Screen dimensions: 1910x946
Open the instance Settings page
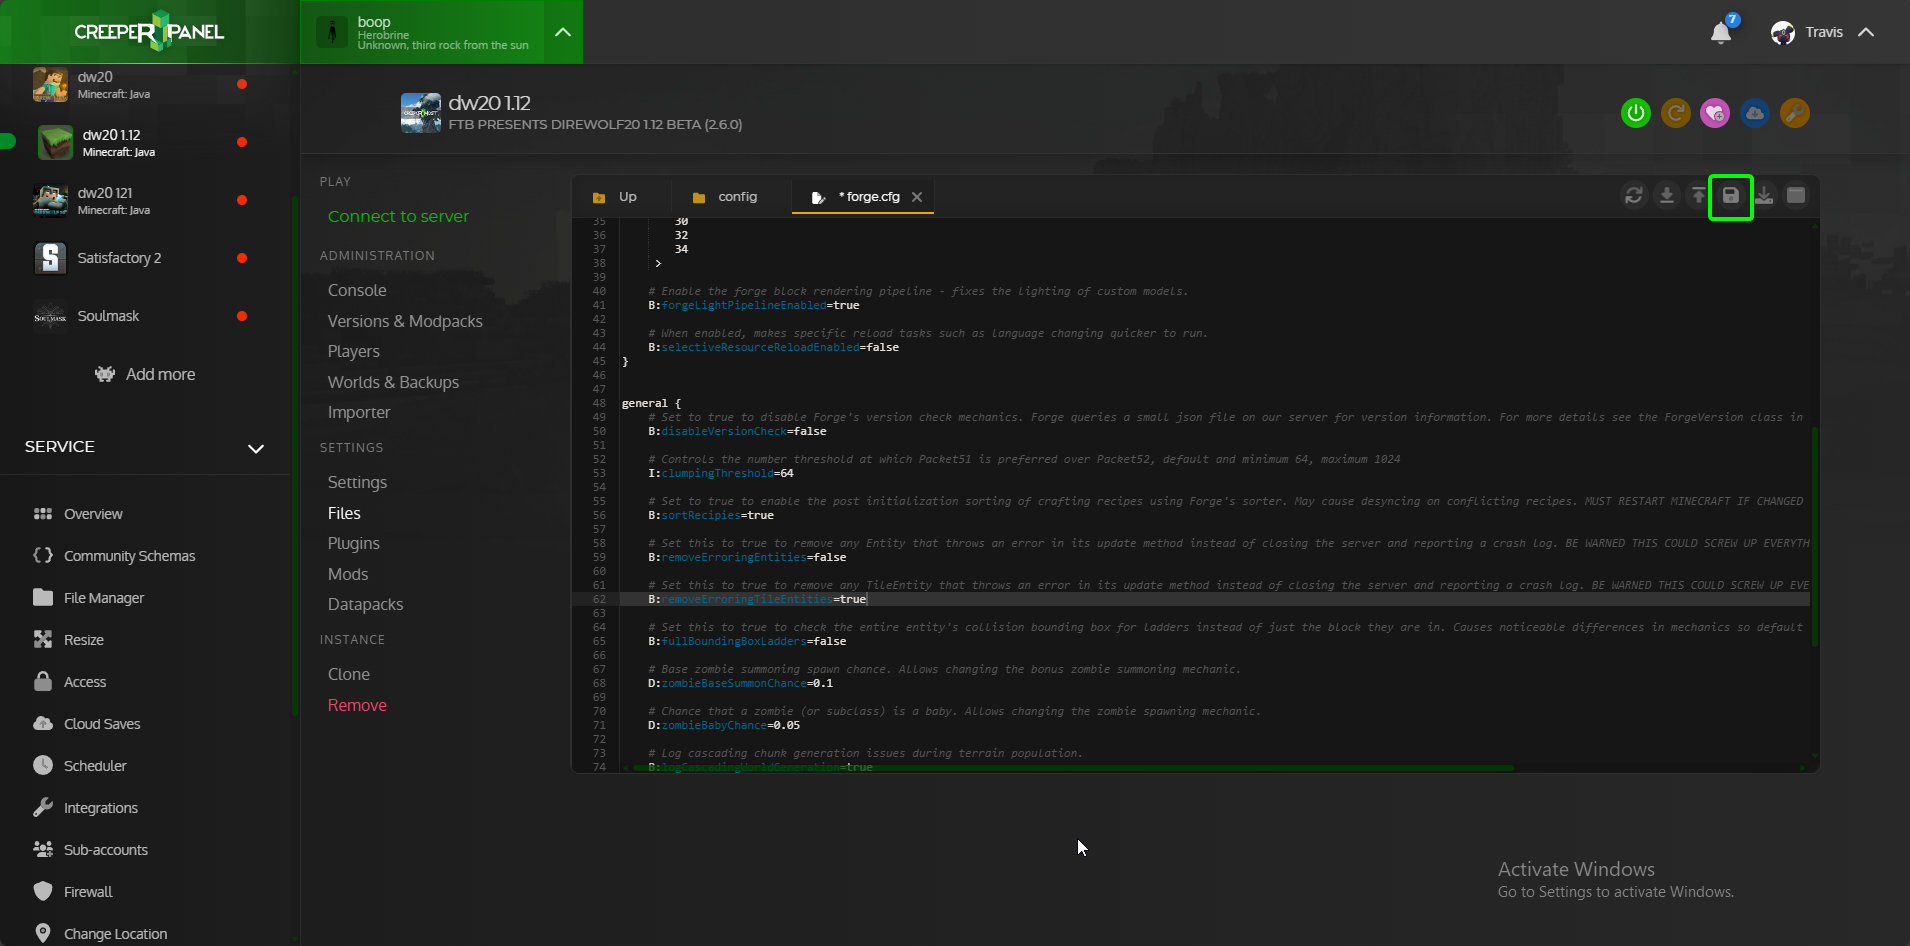(357, 482)
